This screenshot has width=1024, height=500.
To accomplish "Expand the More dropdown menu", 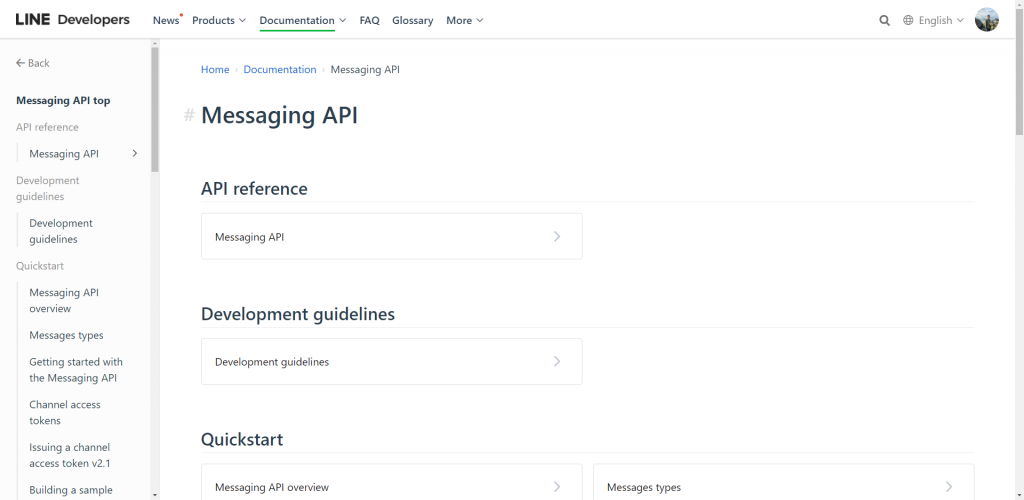I will (464, 20).
